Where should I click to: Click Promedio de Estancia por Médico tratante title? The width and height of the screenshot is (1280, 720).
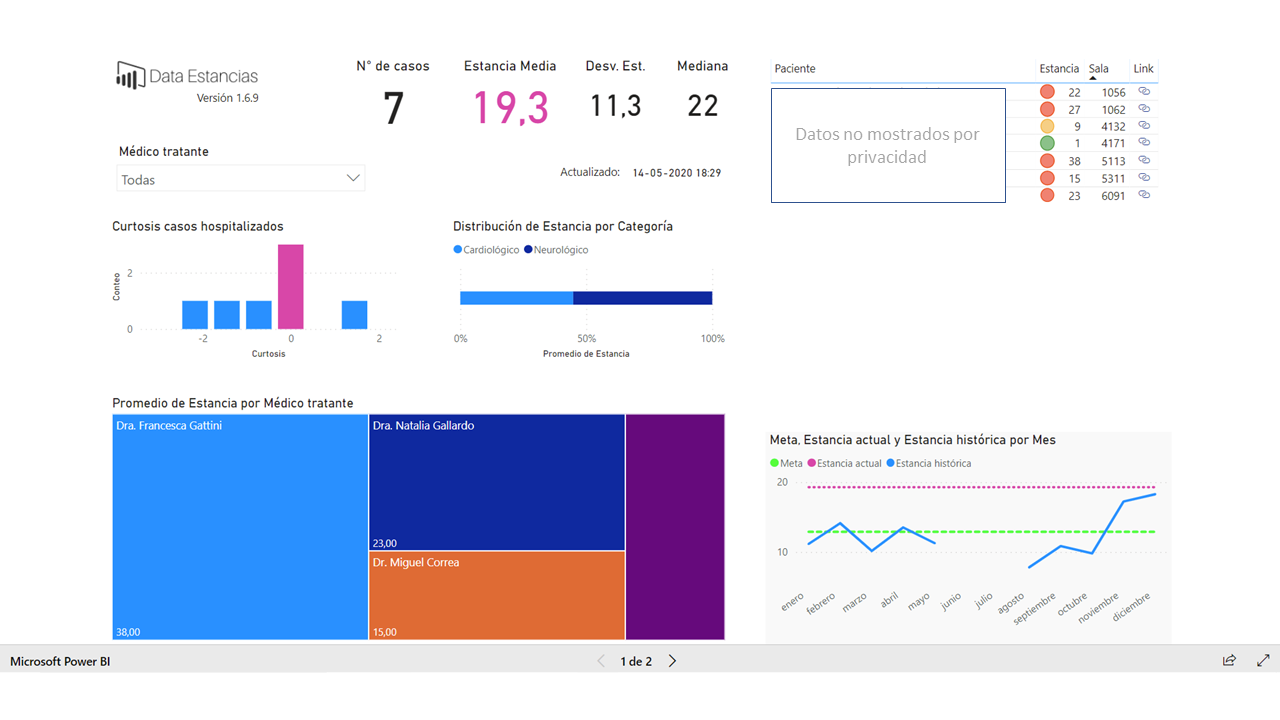tap(233, 403)
